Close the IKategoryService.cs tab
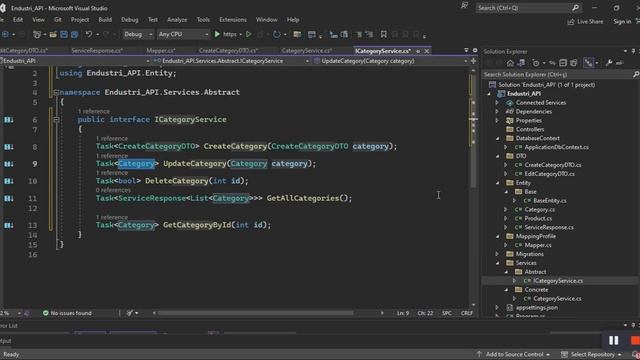 pyautogui.click(x=427, y=51)
